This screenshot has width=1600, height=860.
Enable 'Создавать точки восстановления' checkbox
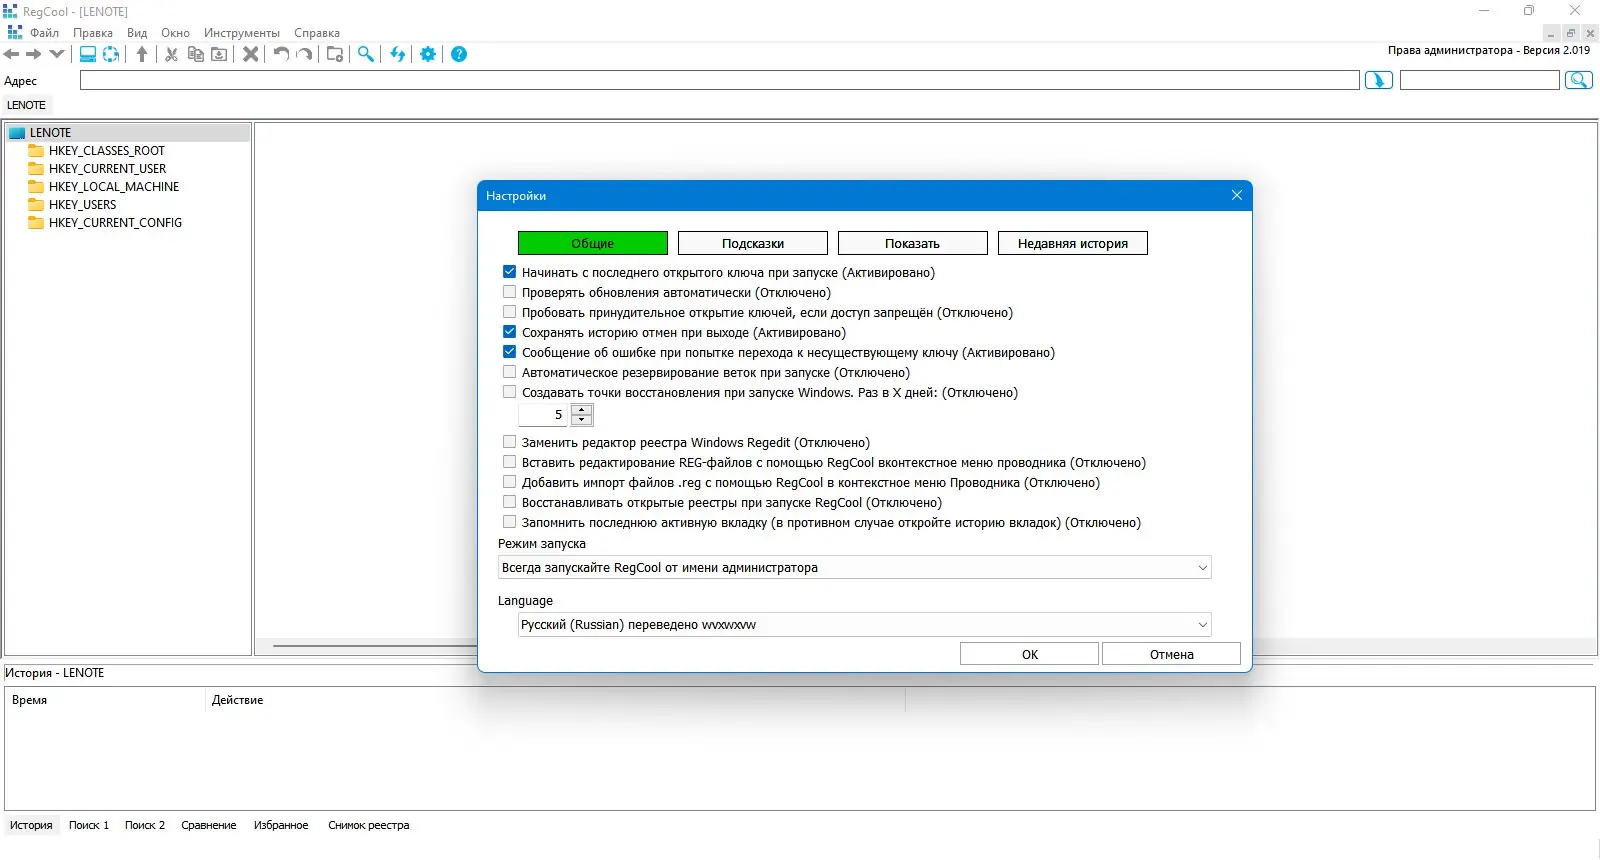click(510, 392)
